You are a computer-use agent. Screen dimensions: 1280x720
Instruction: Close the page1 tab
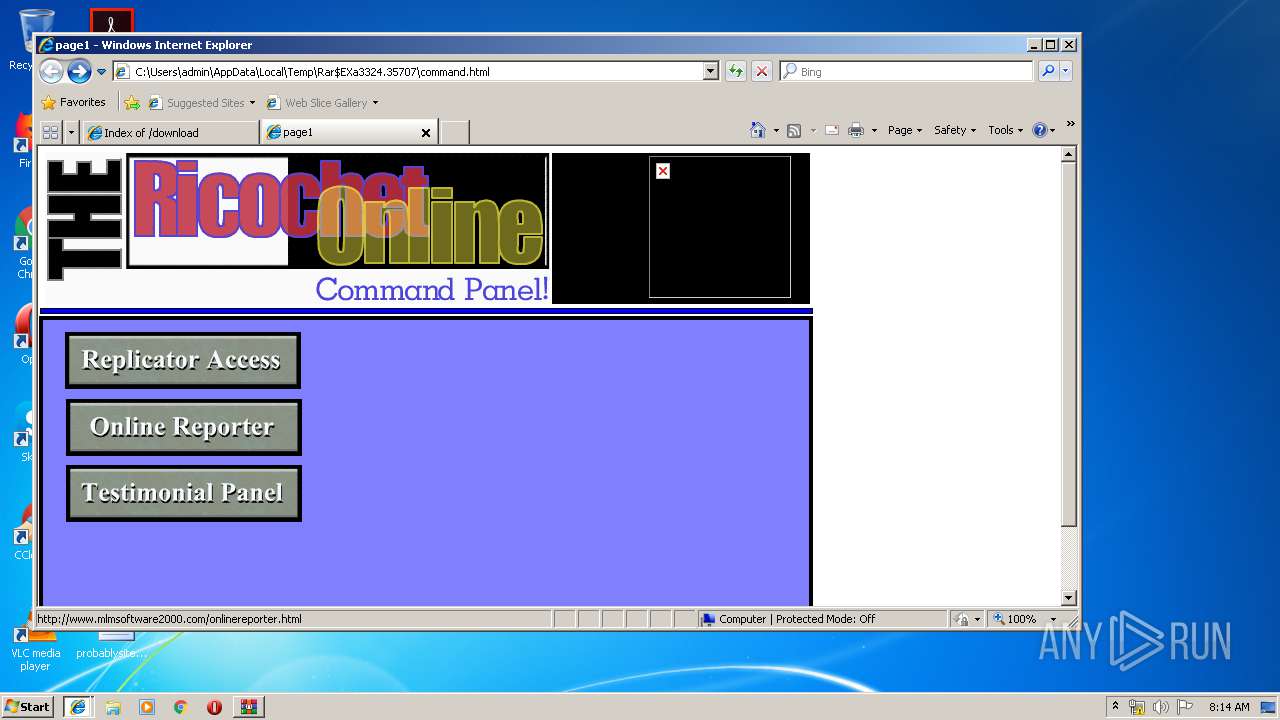(x=426, y=132)
